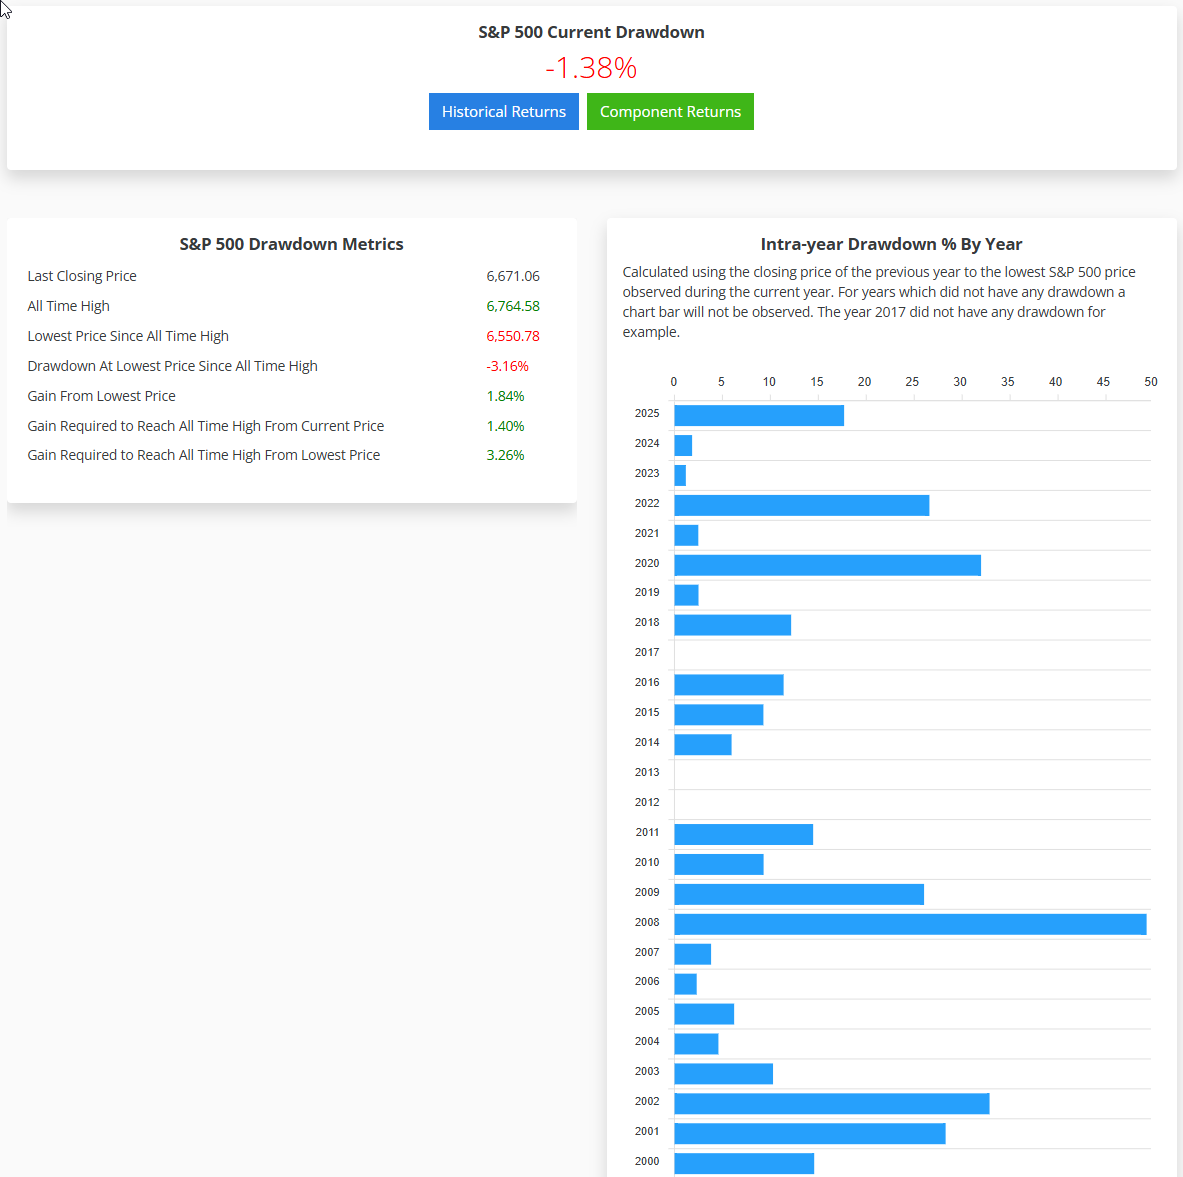Click the 2016 drawdown bar
This screenshot has width=1183, height=1177.
click(729, 684)
